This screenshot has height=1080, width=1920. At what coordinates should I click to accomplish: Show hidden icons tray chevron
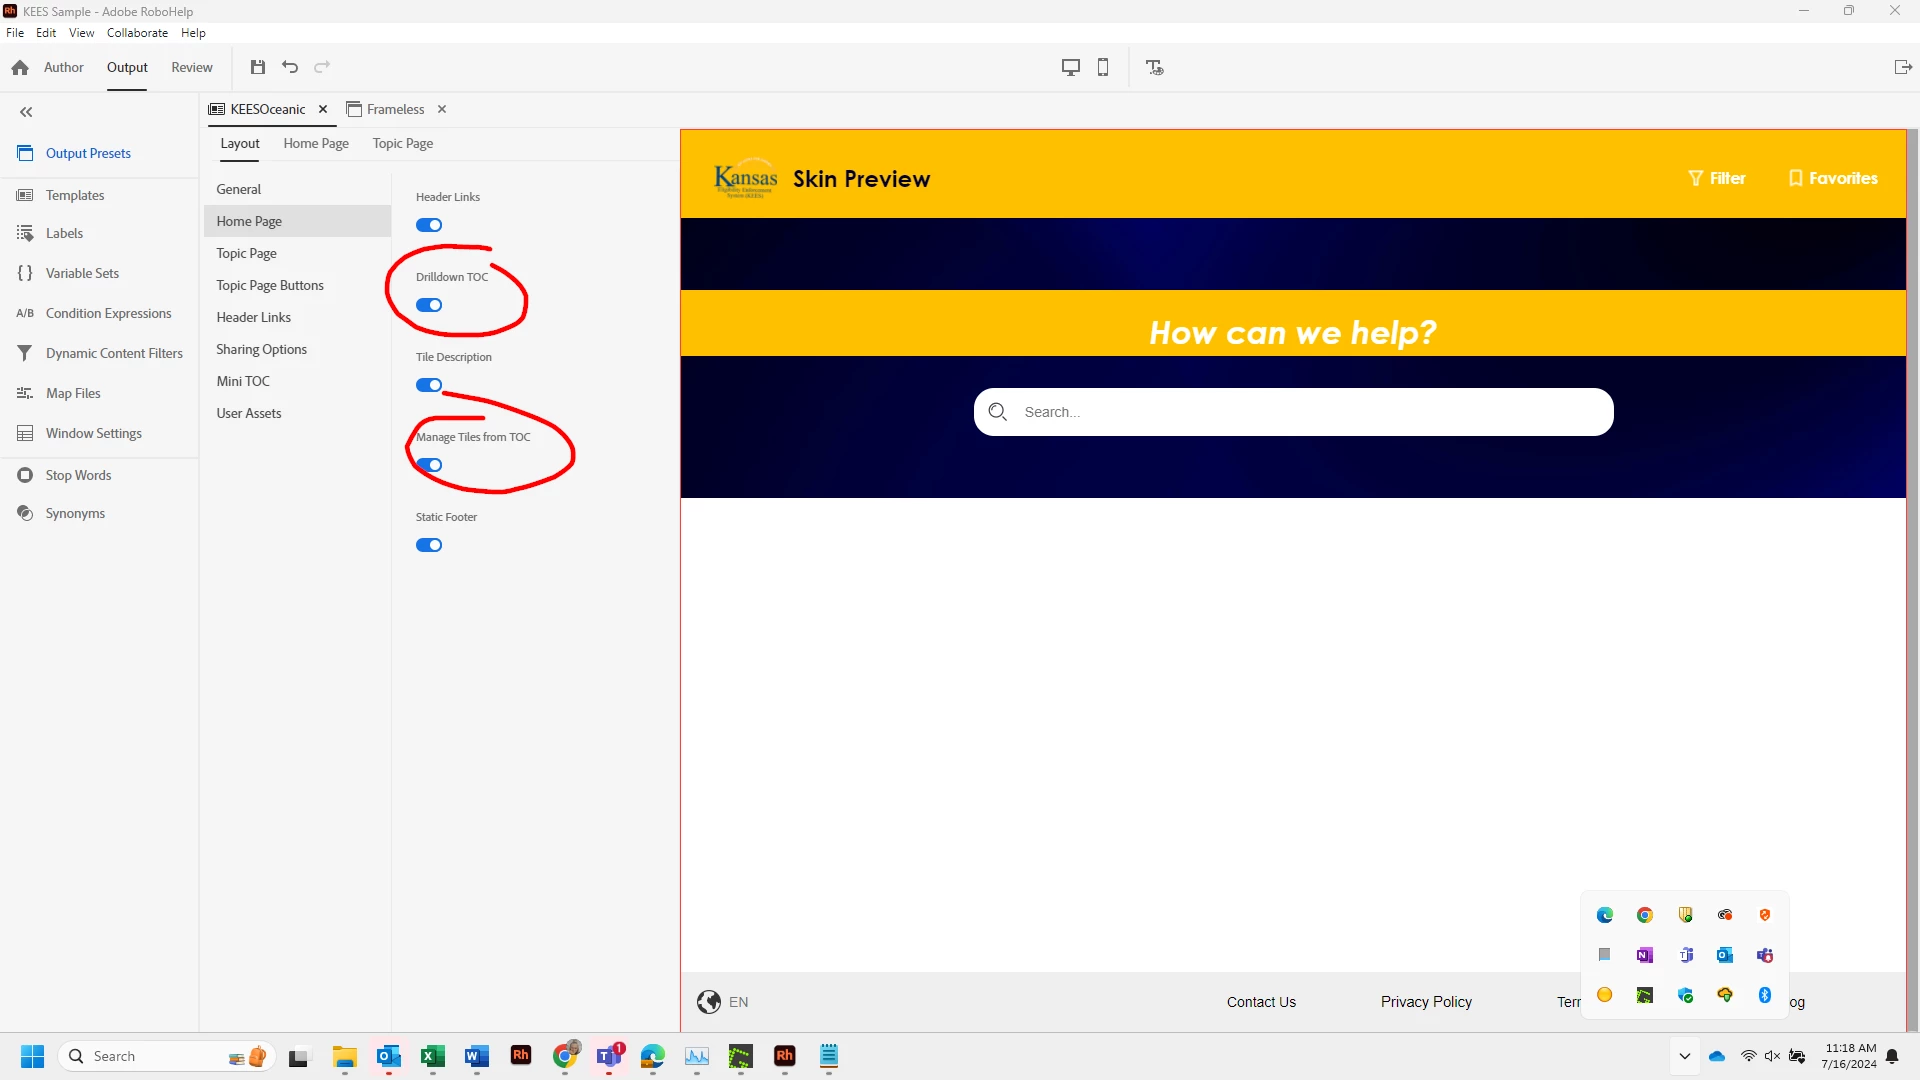tap(1684, 1056)
